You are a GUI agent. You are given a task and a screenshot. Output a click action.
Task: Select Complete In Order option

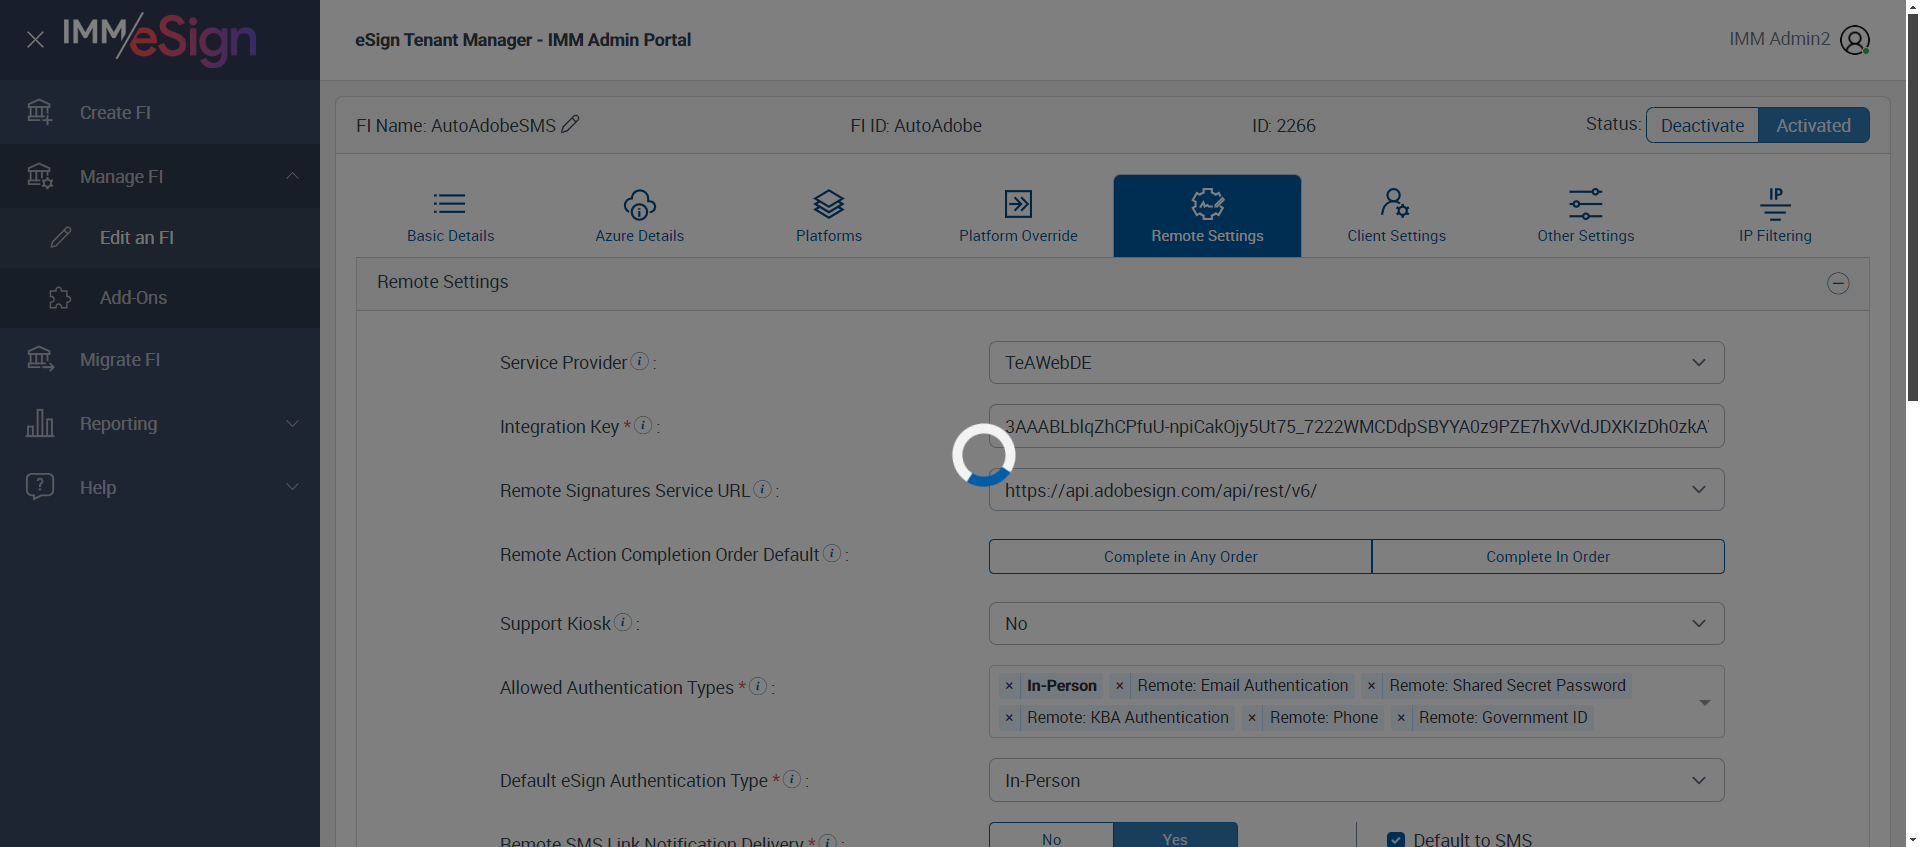click(1548, 556)
